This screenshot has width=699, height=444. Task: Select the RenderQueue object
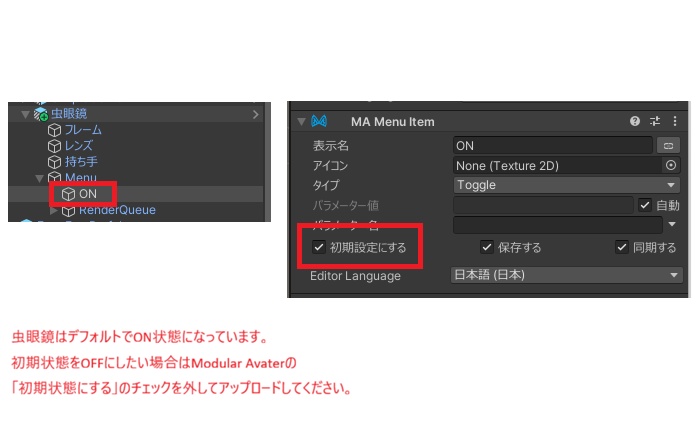pyautogui.click(x=117, y=210)
